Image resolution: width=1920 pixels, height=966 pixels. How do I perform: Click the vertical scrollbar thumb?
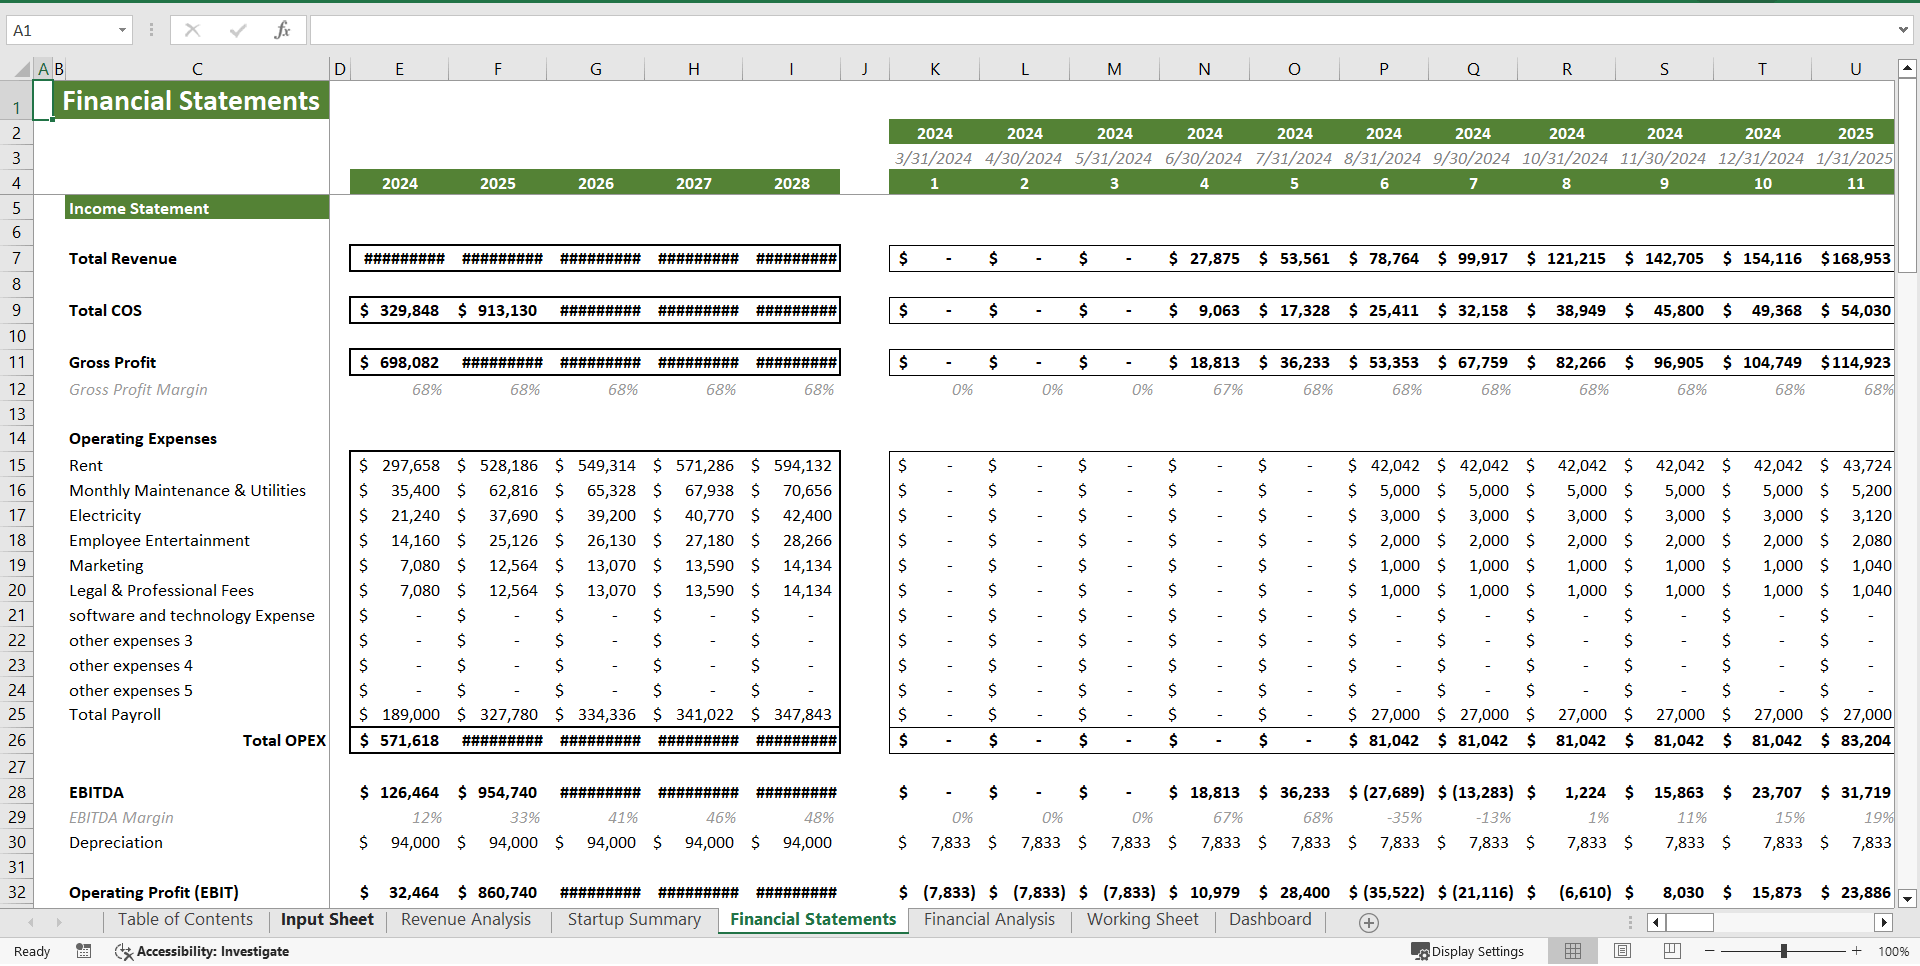(1907, 175)
